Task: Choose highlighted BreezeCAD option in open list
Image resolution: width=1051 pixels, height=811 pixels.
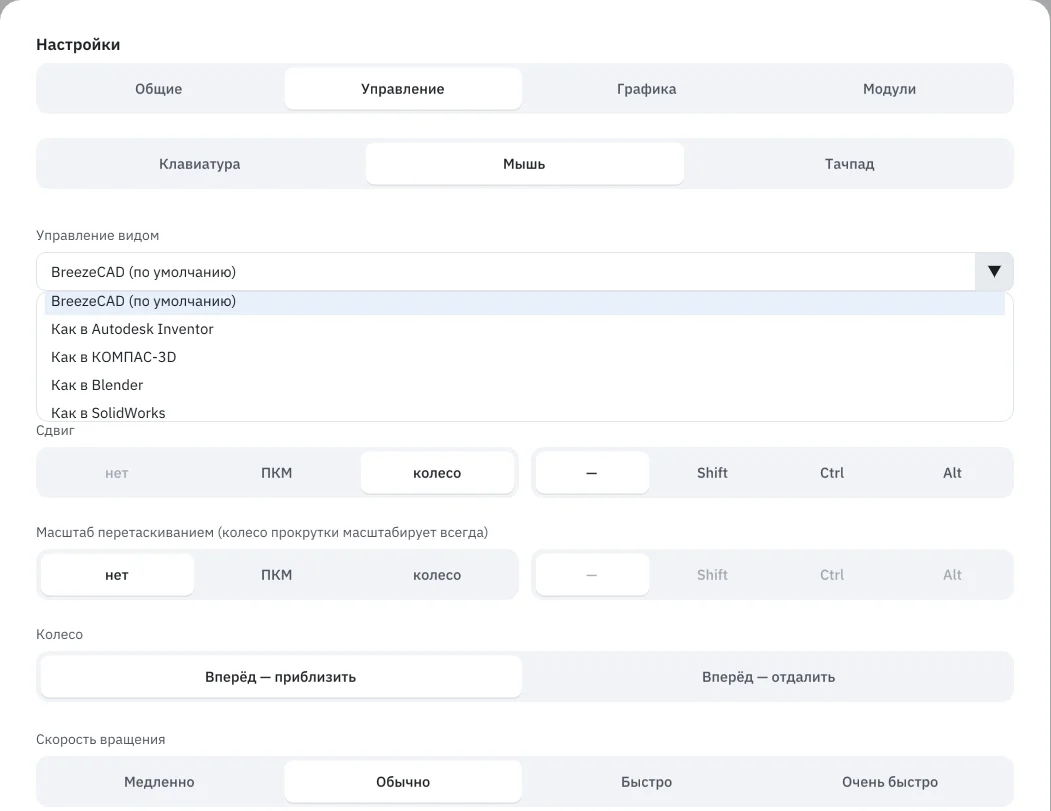Action: tap(525, 302)
